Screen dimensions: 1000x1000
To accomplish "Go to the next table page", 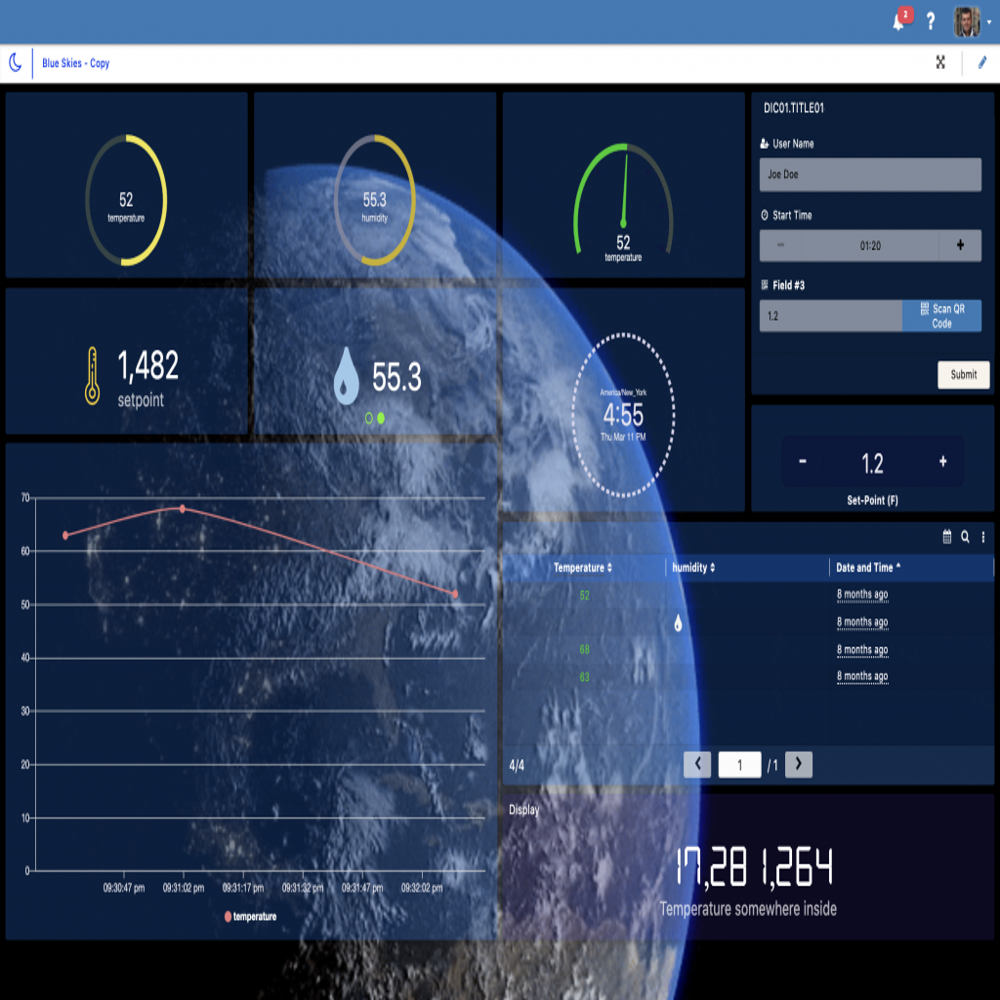I will click(798, 765).
